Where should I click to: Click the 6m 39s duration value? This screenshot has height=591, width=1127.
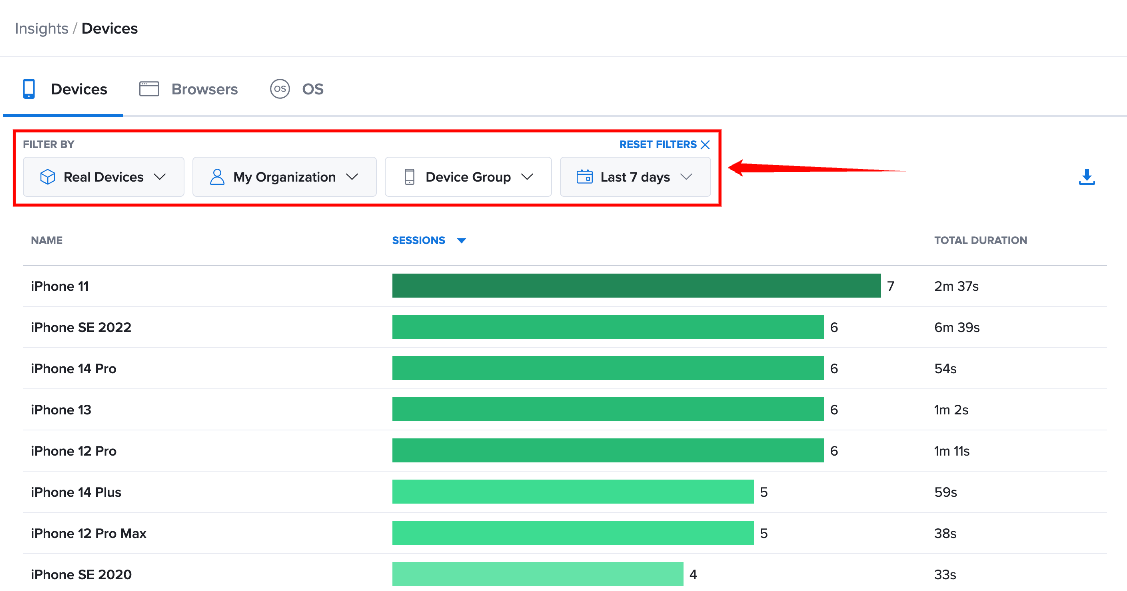957,327
